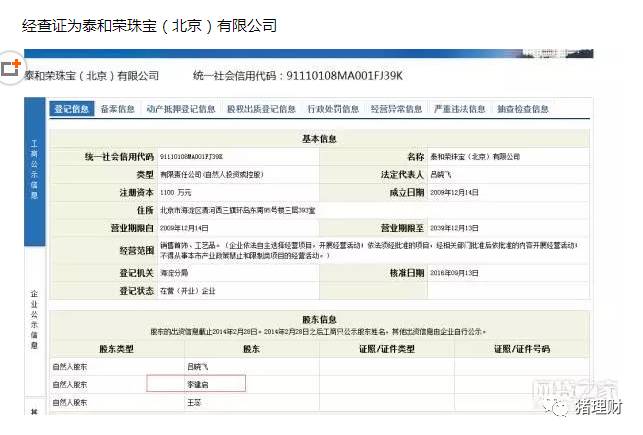Screen dimensions: 643x435
Task: Open the 经营异常信息 tab
Action: pyautogui.click(x=396, y=109)
